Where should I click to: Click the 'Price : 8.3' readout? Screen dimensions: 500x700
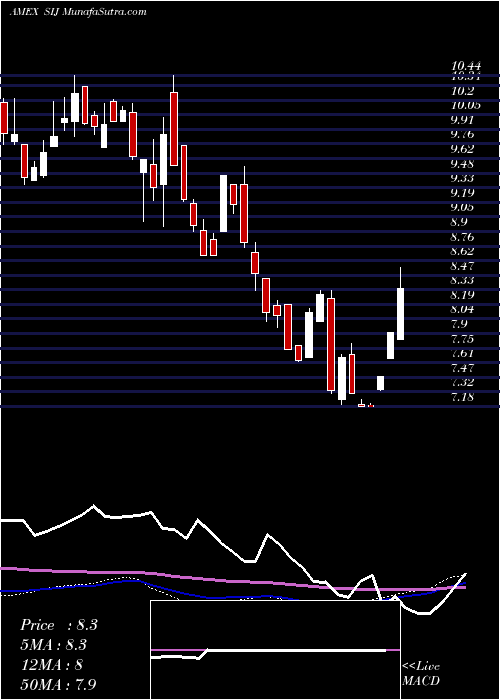pos(59,625)
